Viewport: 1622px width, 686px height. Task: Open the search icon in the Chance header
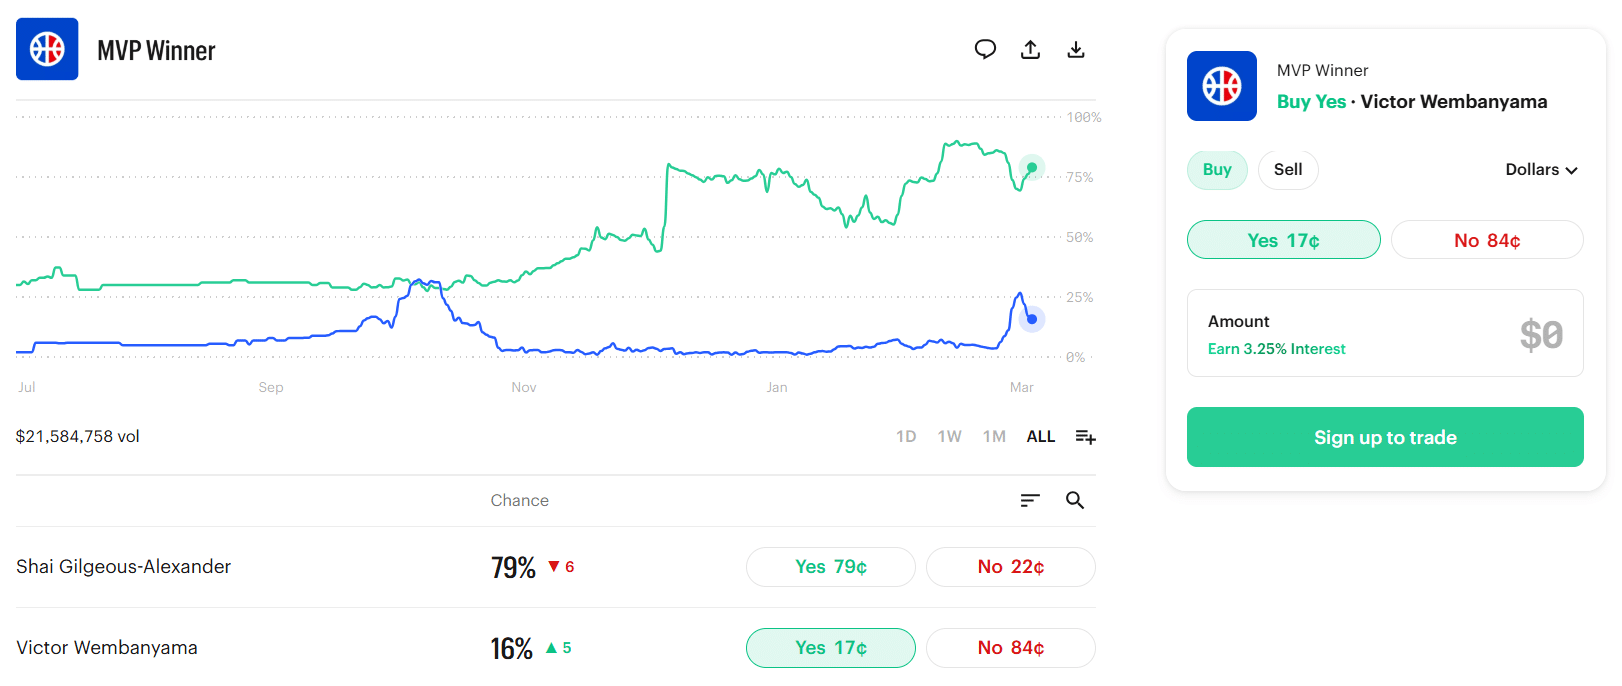click(1075, 500)
